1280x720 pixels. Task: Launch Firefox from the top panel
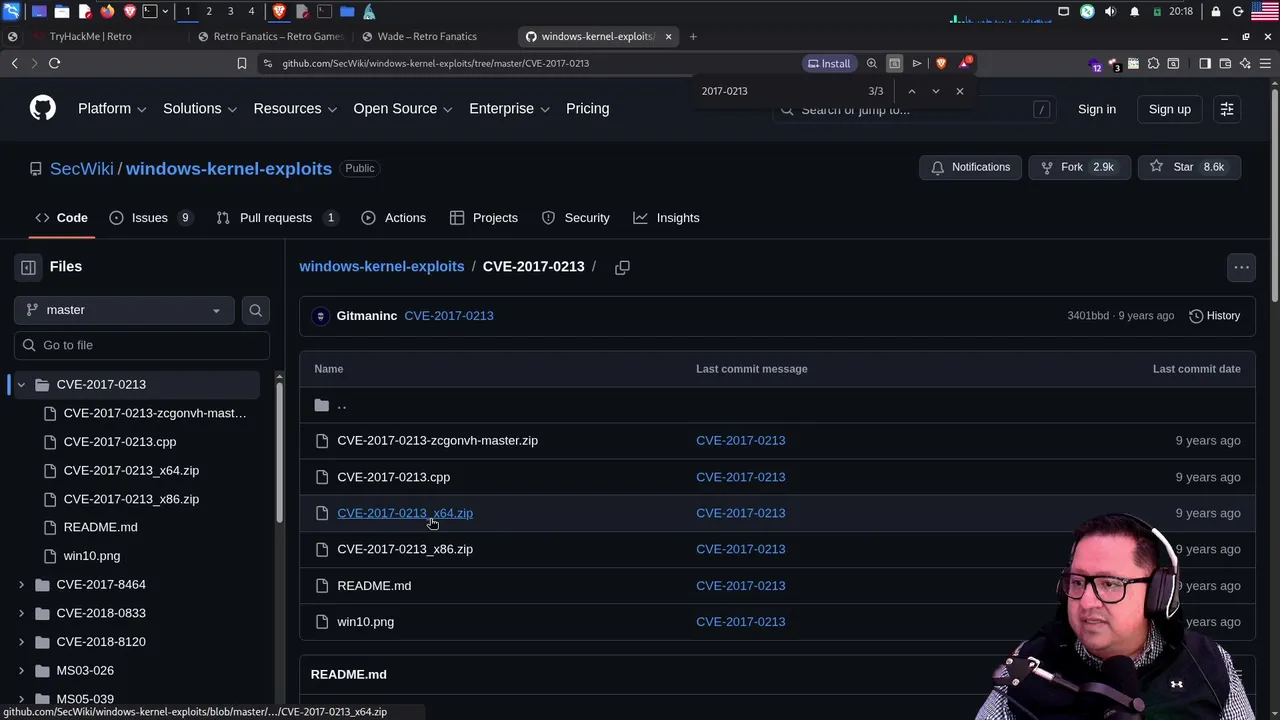coord(108,11)
